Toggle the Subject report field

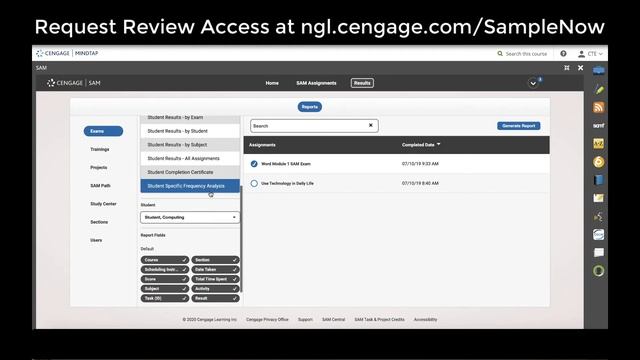[164, 289]
